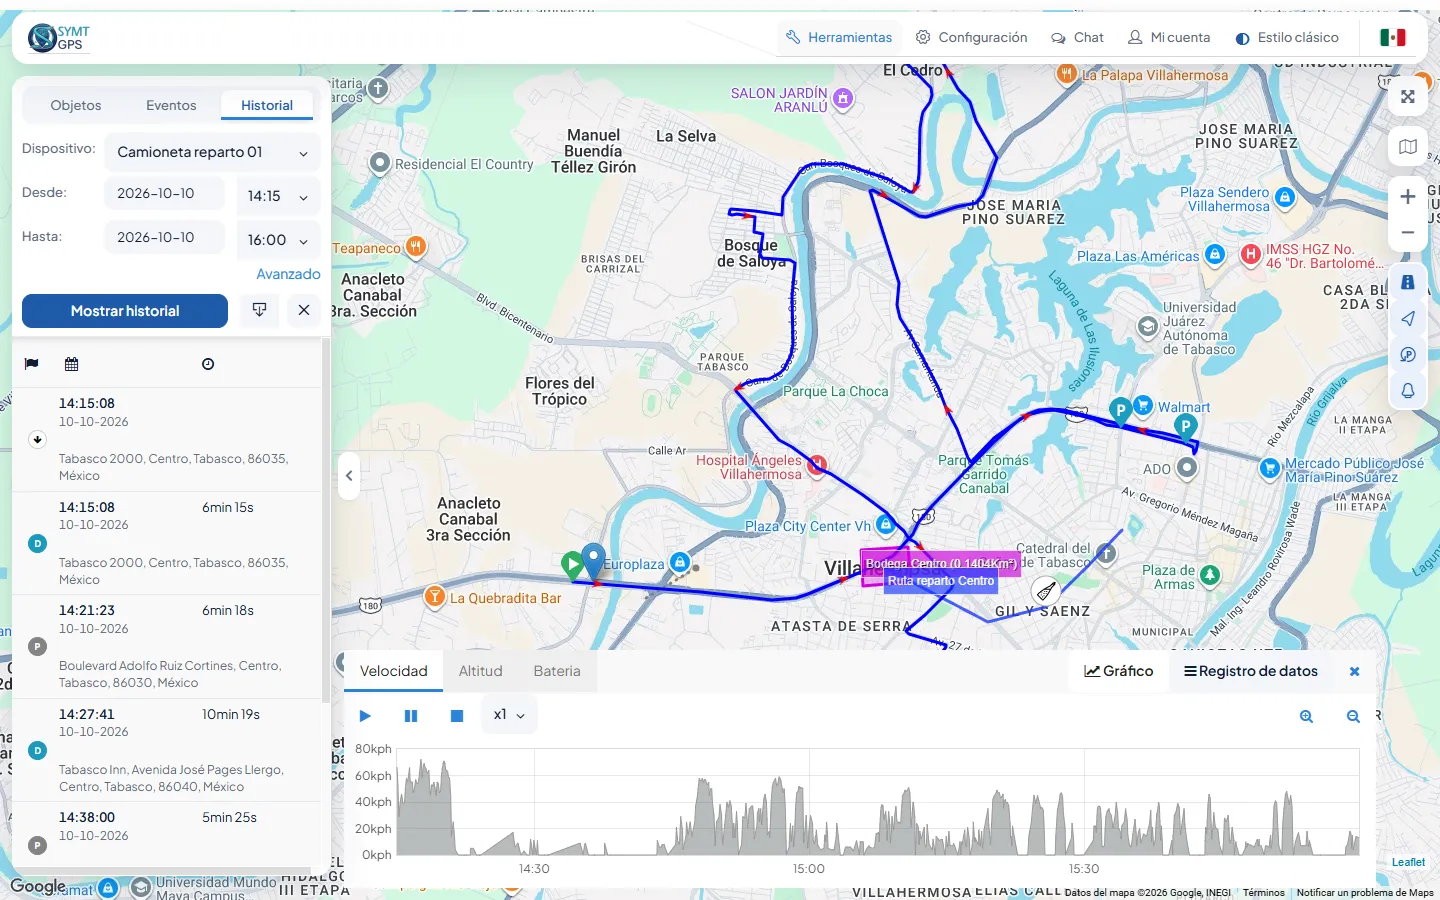The height and width of the screenshot is (900, 1440).
Task: Clear history with the X button
Action: click(304, 310)
